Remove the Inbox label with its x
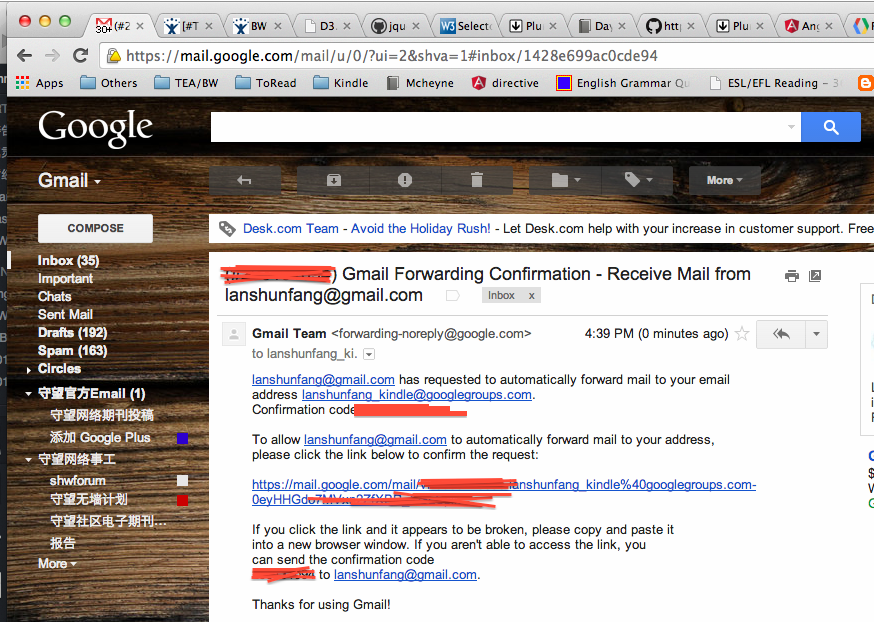 (531, 295)
